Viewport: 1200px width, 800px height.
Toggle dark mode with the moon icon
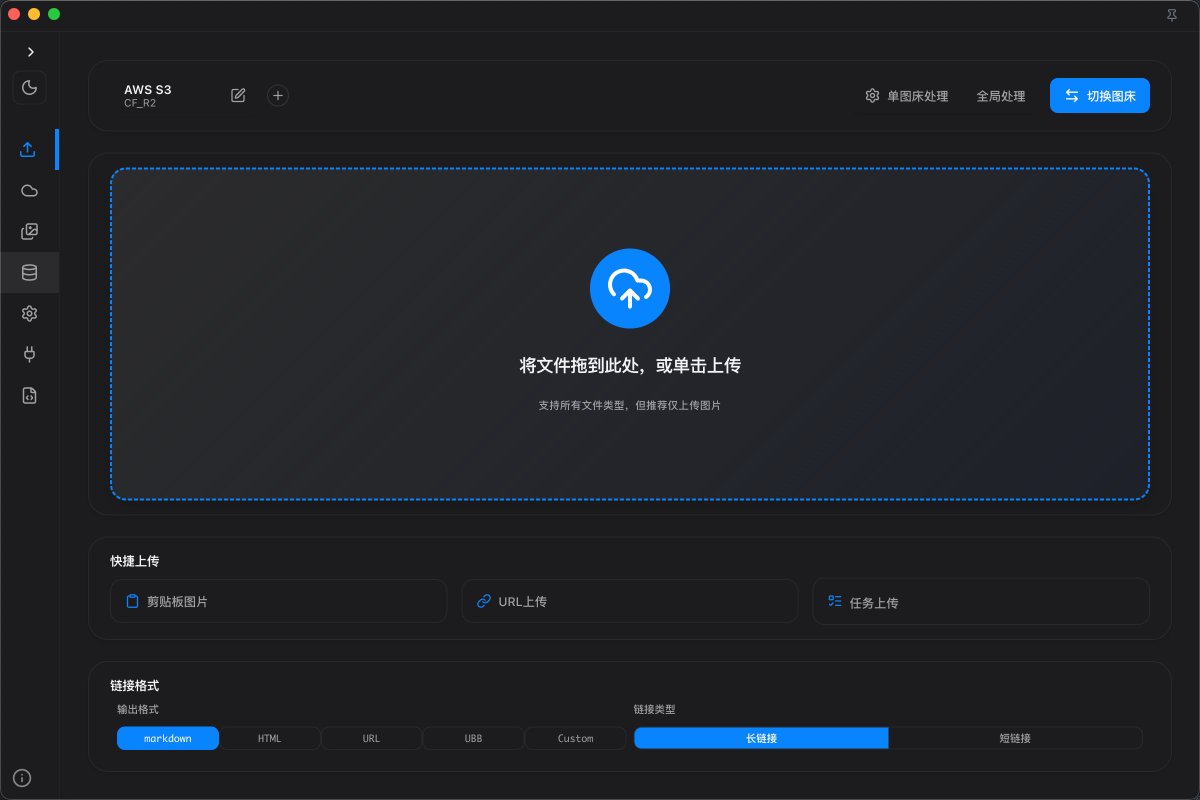click(30, 88)
